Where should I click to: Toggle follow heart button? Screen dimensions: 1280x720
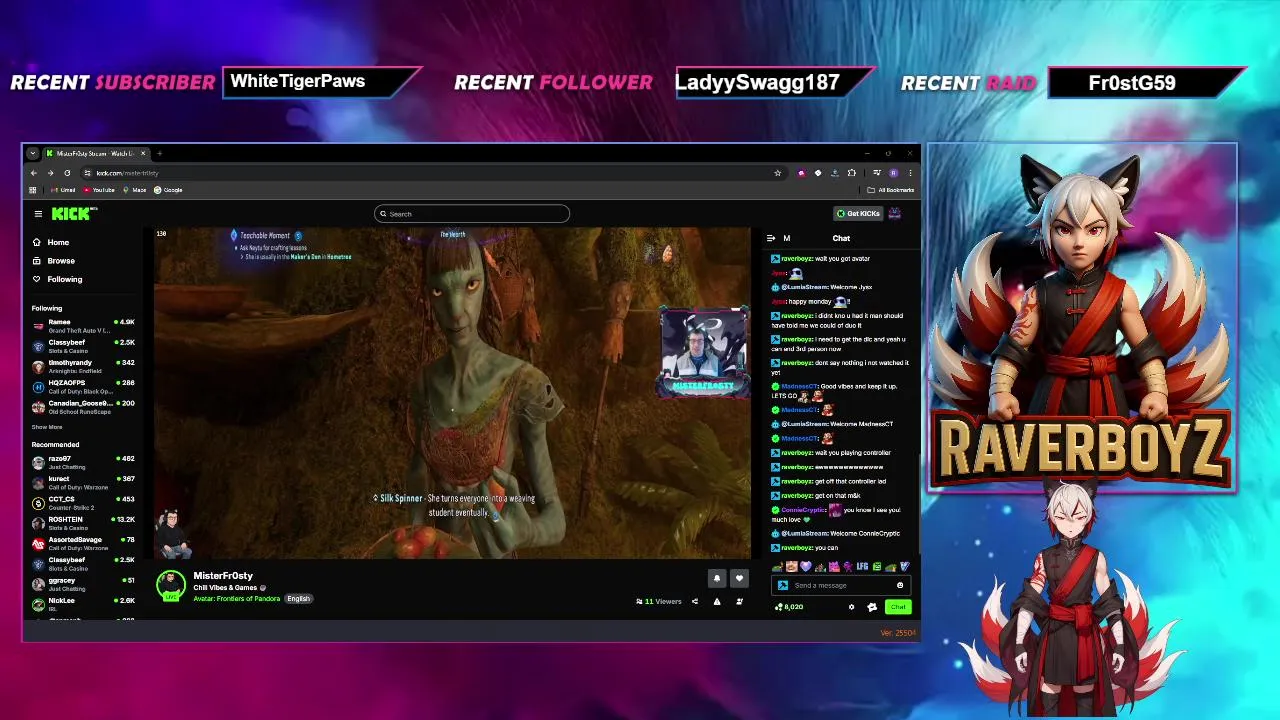(739, 578)
